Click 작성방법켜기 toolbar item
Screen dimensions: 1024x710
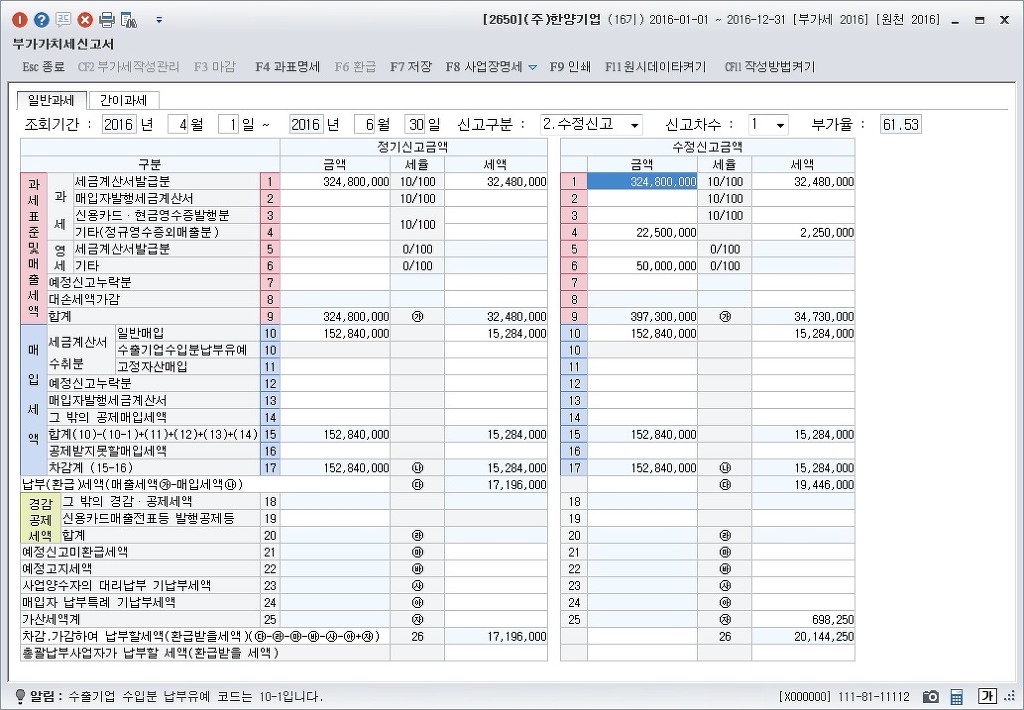(x=769, y=67)
